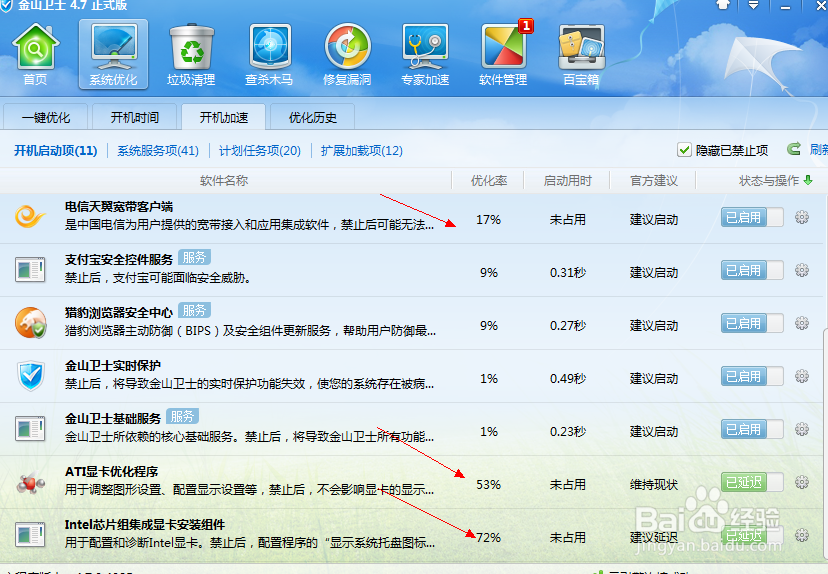Click the 猎豹浏览器安全中心 leopard icon
Image resolution: width=828 pixels, height=574 pixels.
30,323
